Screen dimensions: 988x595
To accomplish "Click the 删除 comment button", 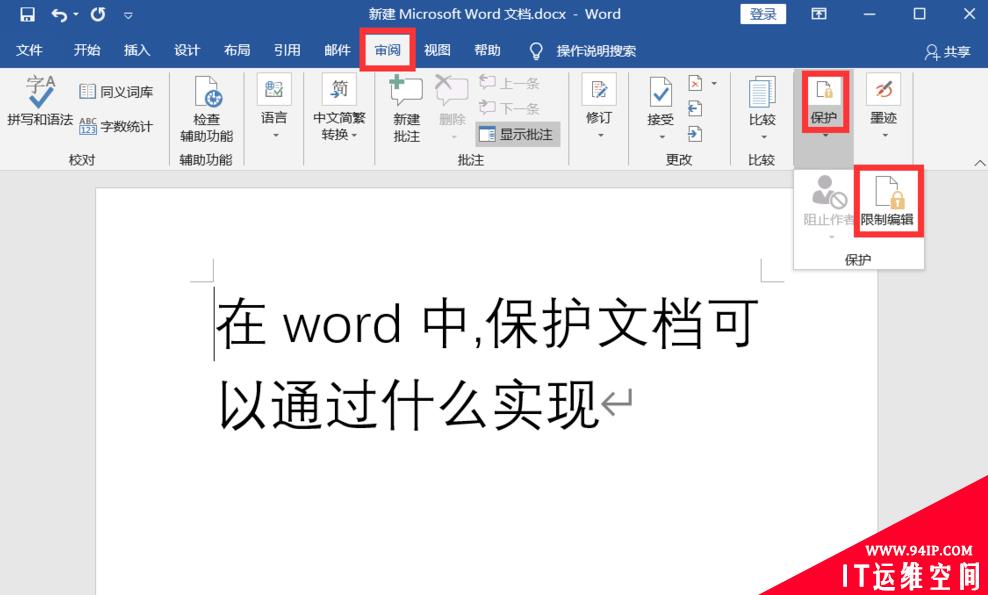I will click(x=452, y=108).
